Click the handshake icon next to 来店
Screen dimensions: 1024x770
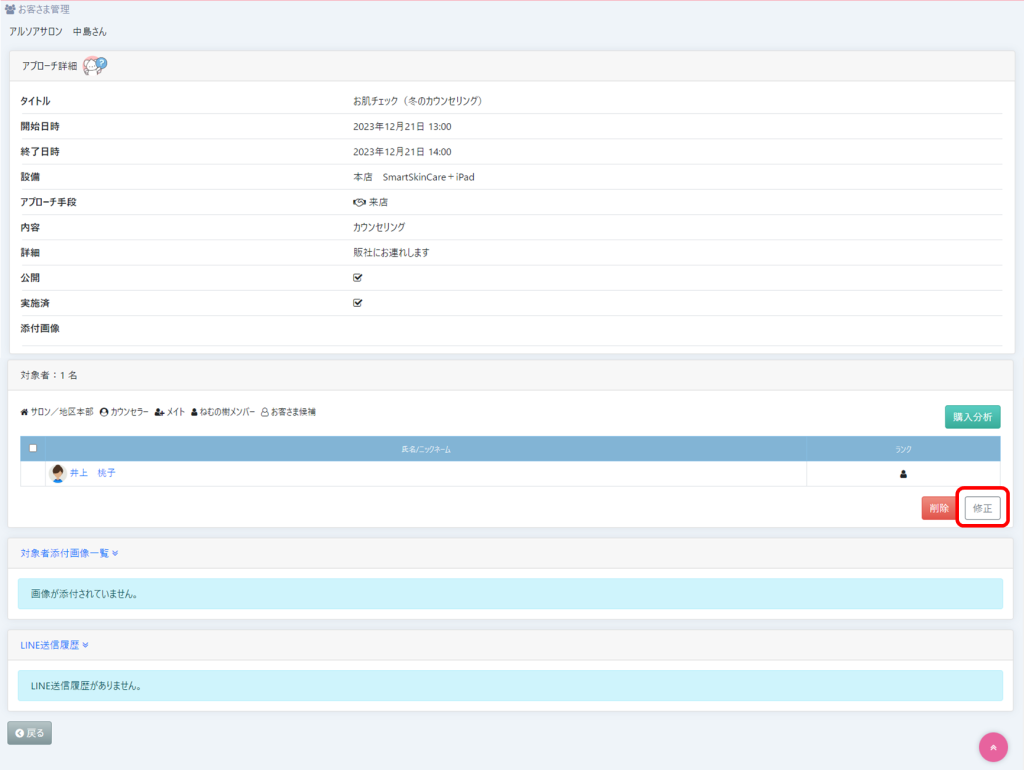tap(360, 202)
